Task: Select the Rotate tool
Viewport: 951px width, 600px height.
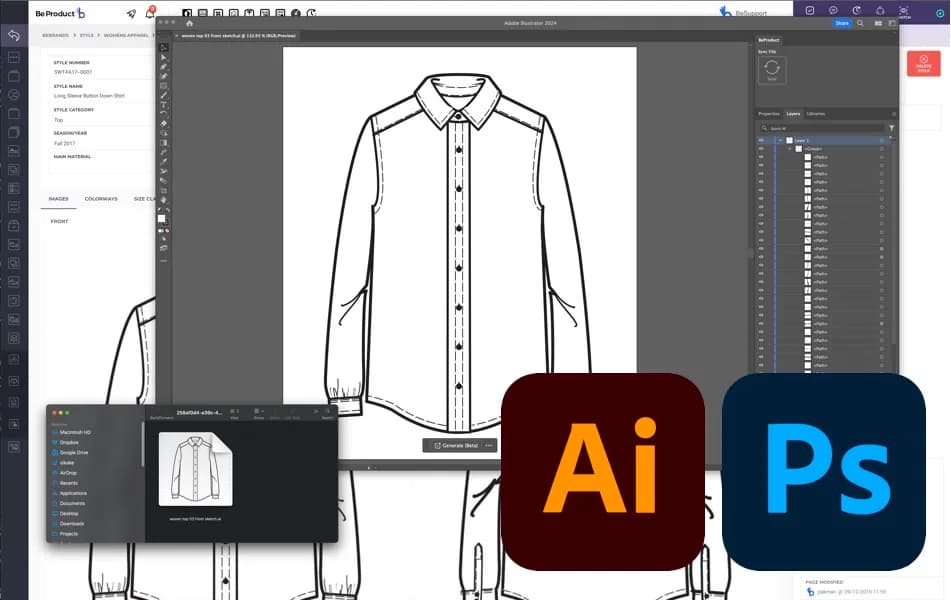Action: (164, 113)
